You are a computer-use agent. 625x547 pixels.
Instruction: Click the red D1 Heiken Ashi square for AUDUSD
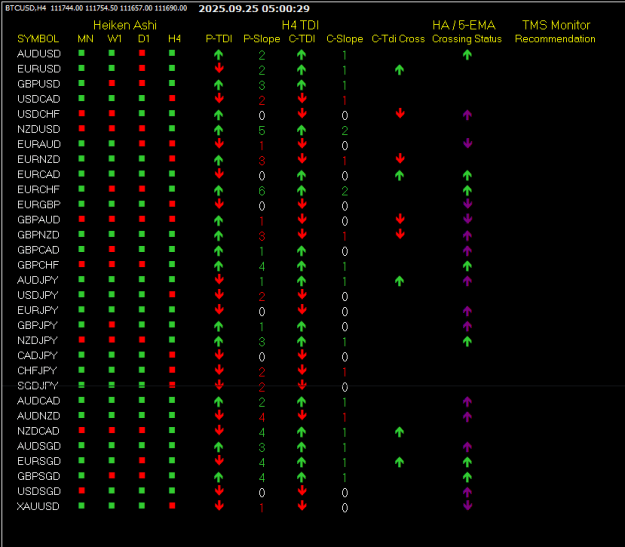[x=142, y=53]
